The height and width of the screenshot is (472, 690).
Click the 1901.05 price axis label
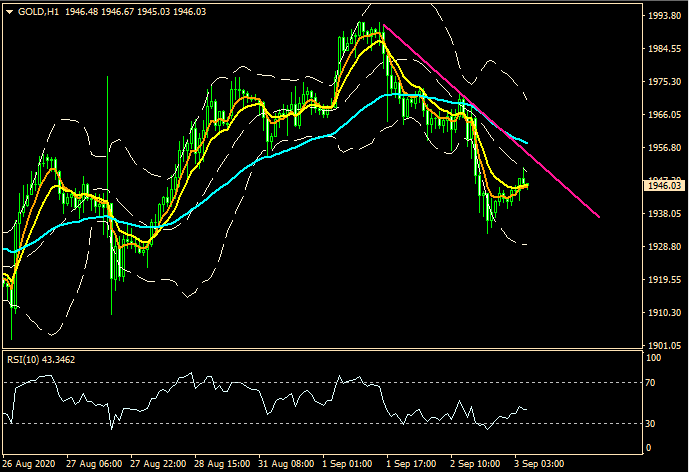(663, 345)
